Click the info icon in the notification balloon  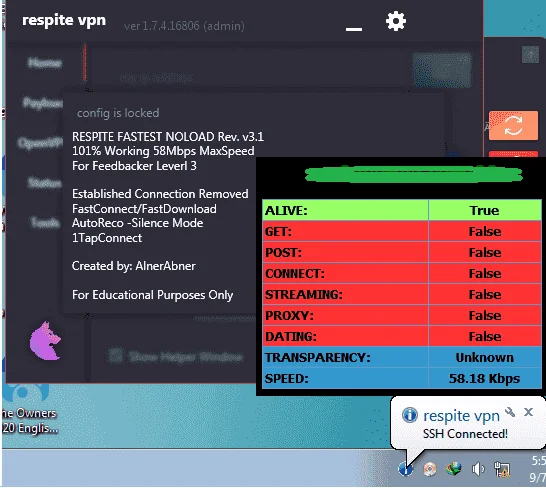410,415
